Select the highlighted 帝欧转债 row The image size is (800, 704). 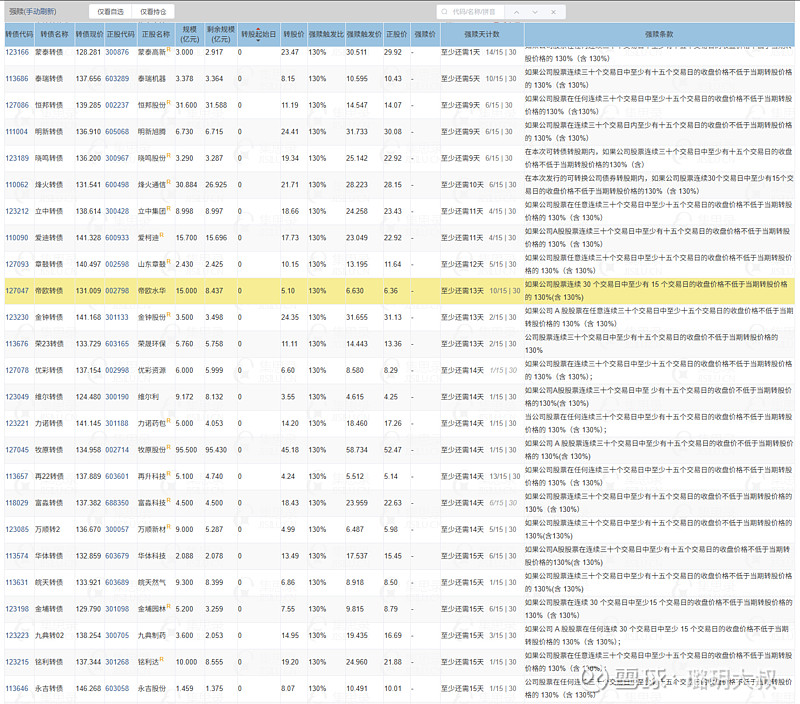tap(400, 290)
